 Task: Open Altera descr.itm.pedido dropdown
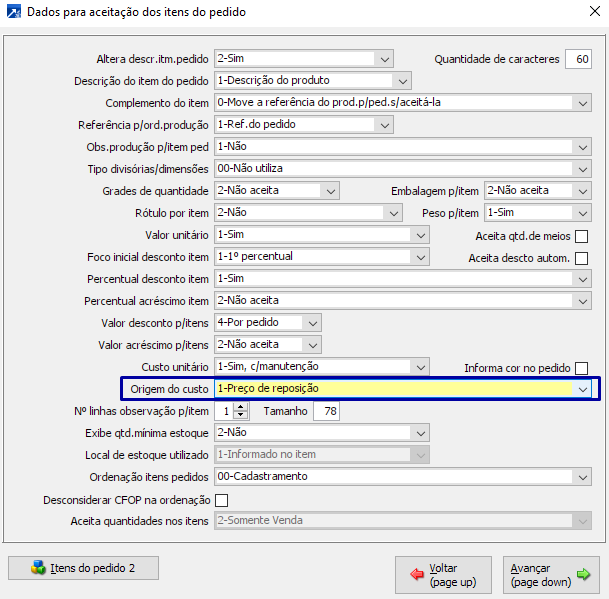[x=385, y=59]
